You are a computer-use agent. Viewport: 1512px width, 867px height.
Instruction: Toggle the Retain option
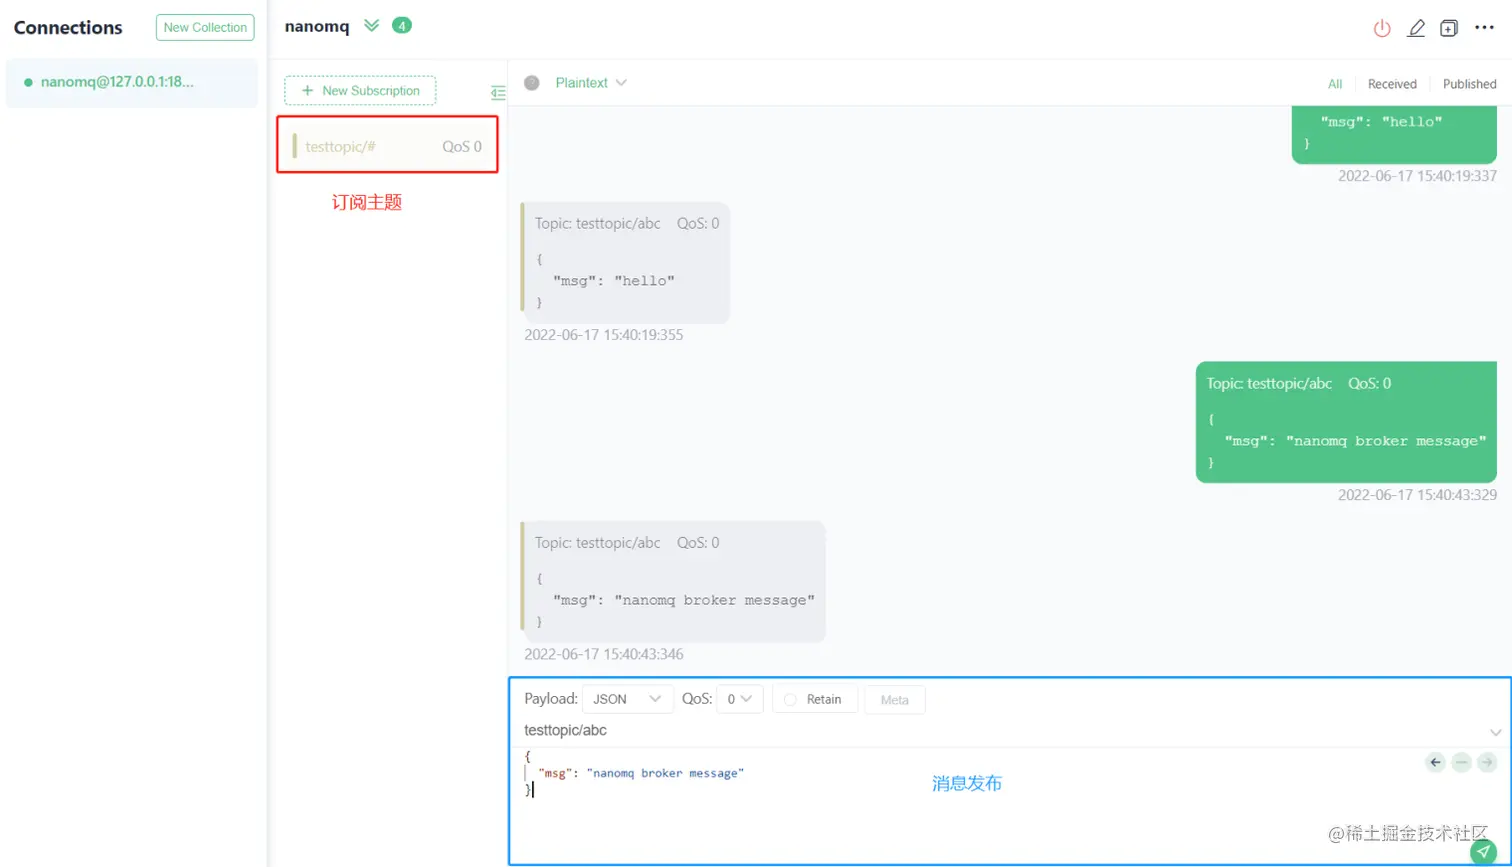[x=815, y=699]
